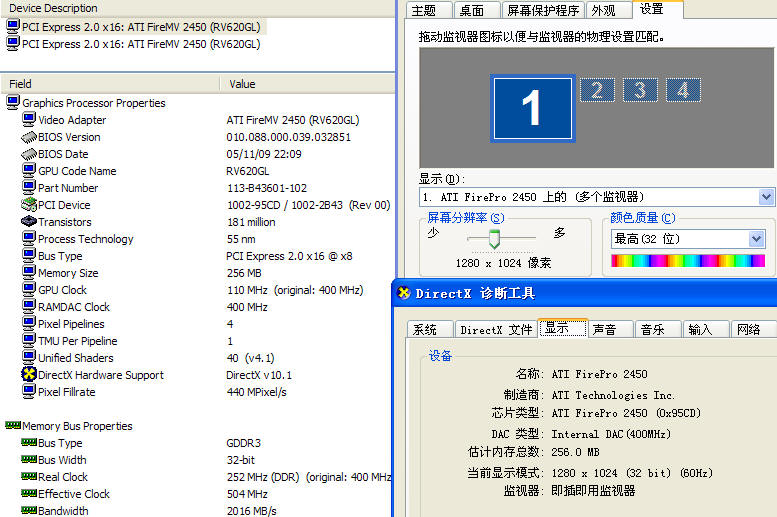Click the BIOS Version chip icon
Image resolution: width=777 pixels, height=517 pixels.
pos(29,137)
